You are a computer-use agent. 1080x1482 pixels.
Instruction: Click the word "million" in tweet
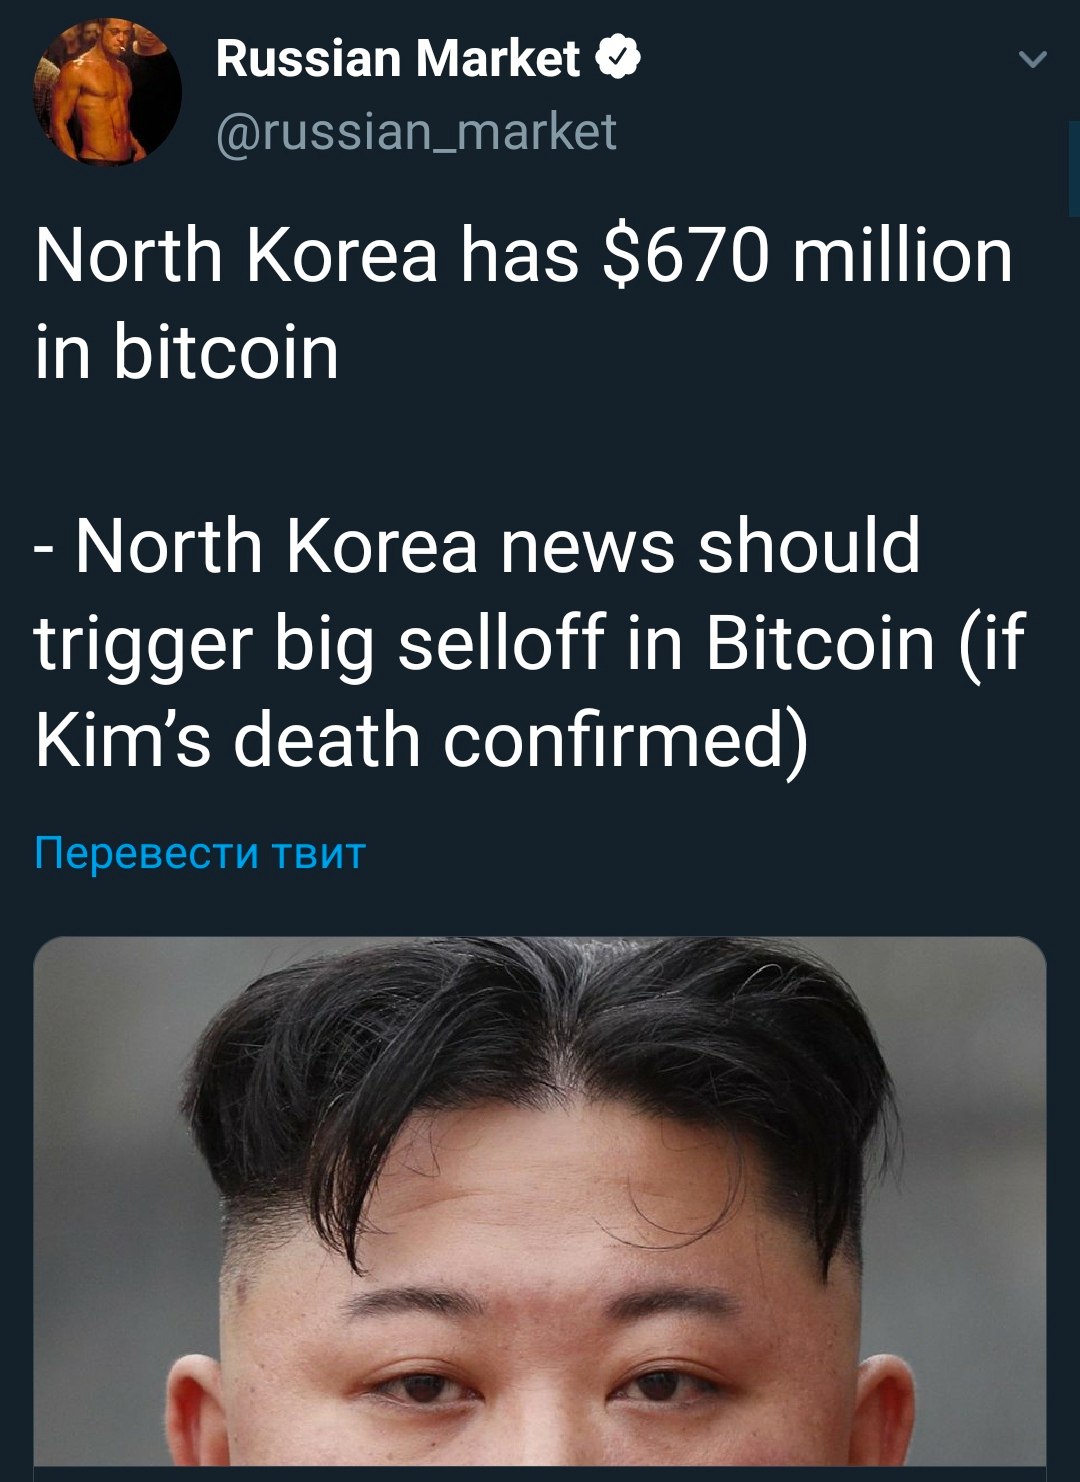click(903, 255)
